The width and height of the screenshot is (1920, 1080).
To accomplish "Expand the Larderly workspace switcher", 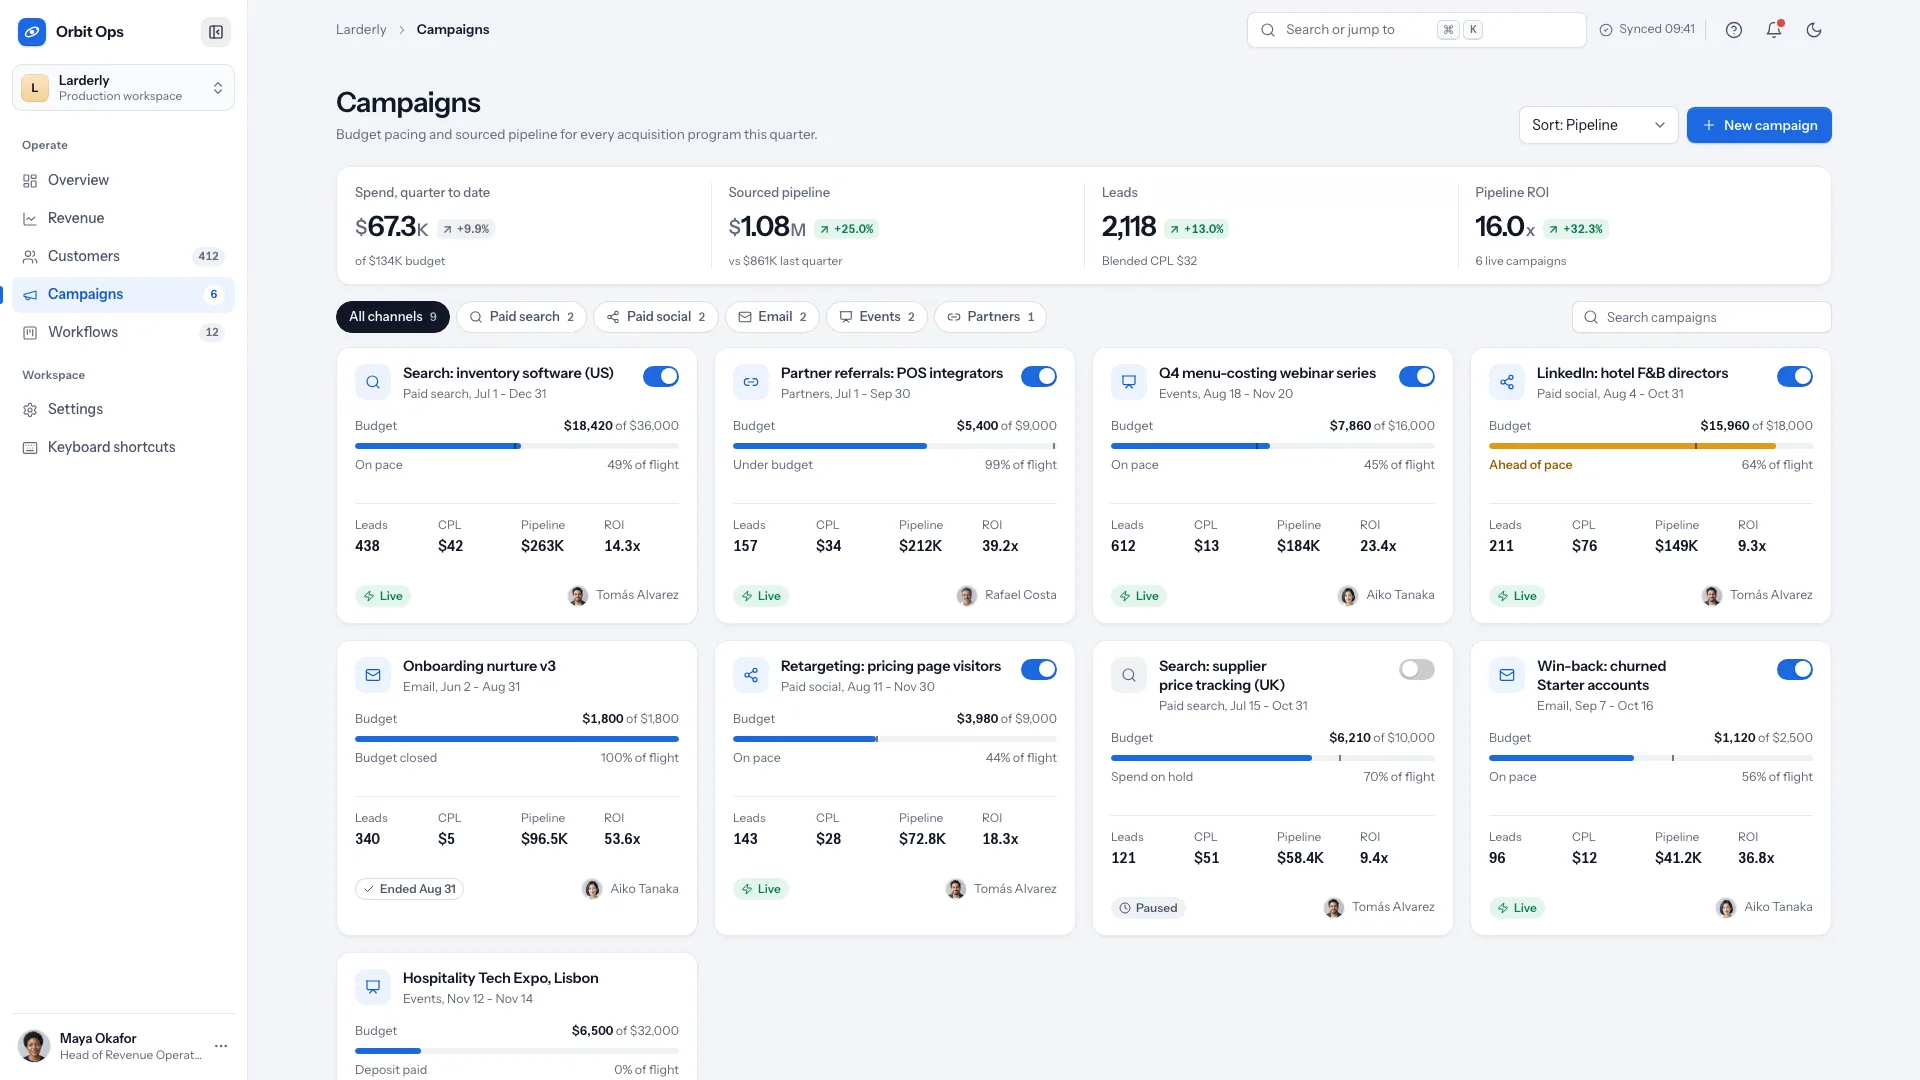I will point(124,88).
